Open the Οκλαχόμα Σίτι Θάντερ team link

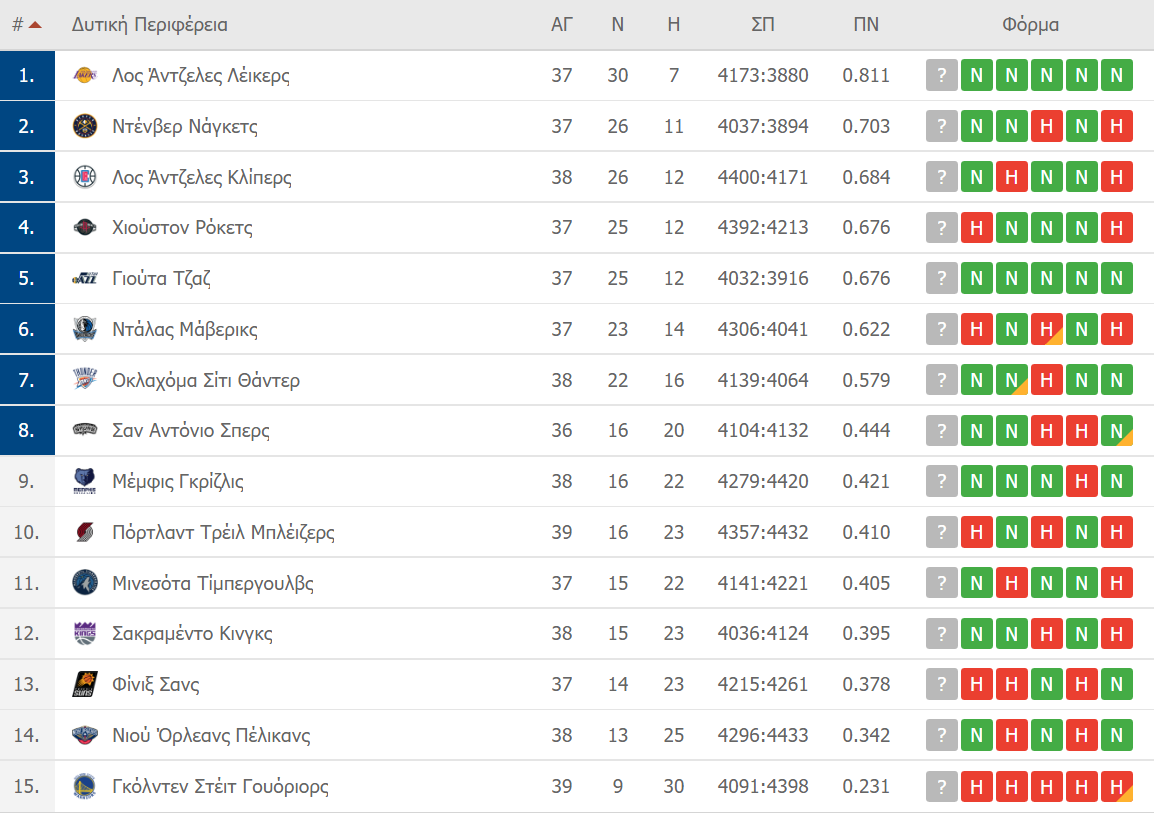pos(205,381)
